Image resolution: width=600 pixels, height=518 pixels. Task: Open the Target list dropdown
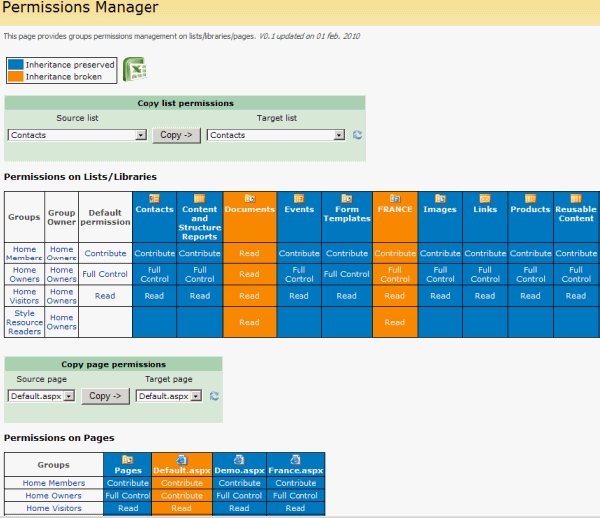pyautogui.click(x=340, y=135)
